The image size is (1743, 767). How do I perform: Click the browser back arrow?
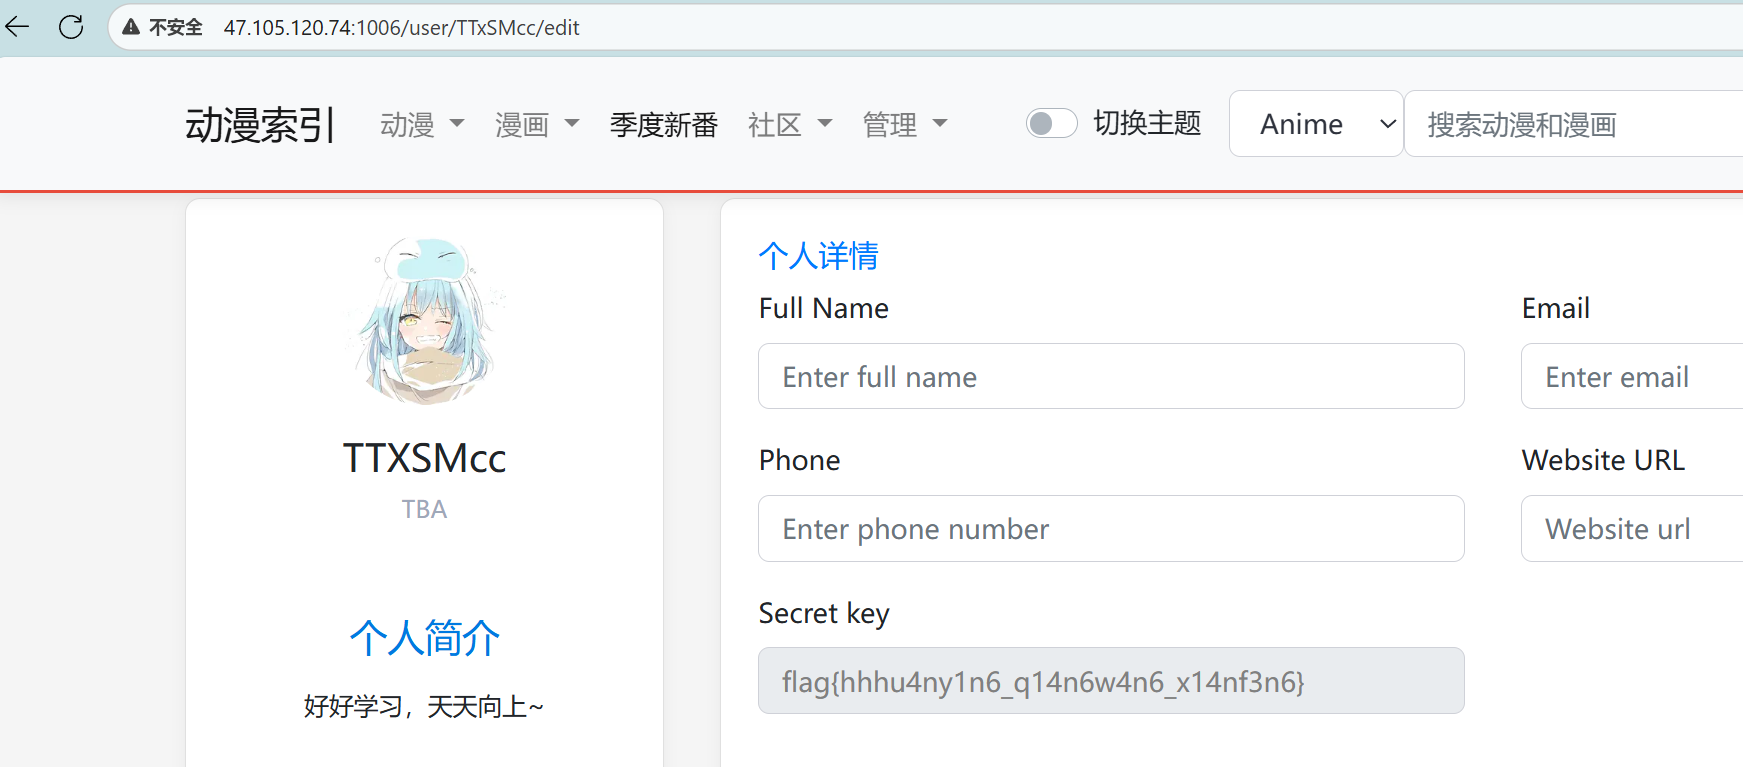coord(18,27)
